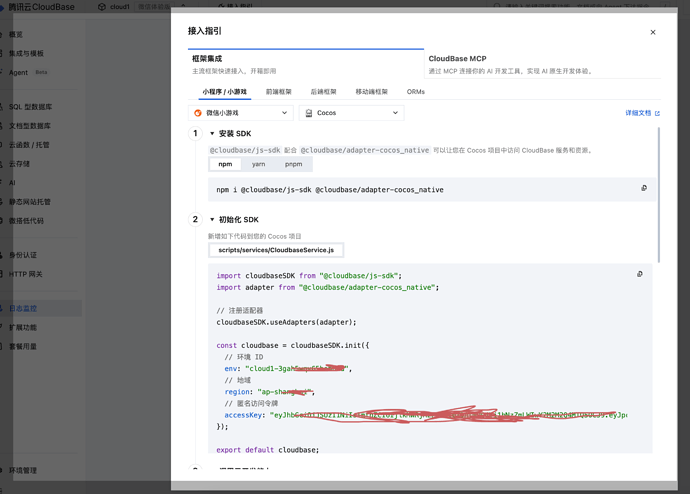Open the Cocos framework dropdown
This screenshot has width=690, height=494.
click(x=352, y=113)
